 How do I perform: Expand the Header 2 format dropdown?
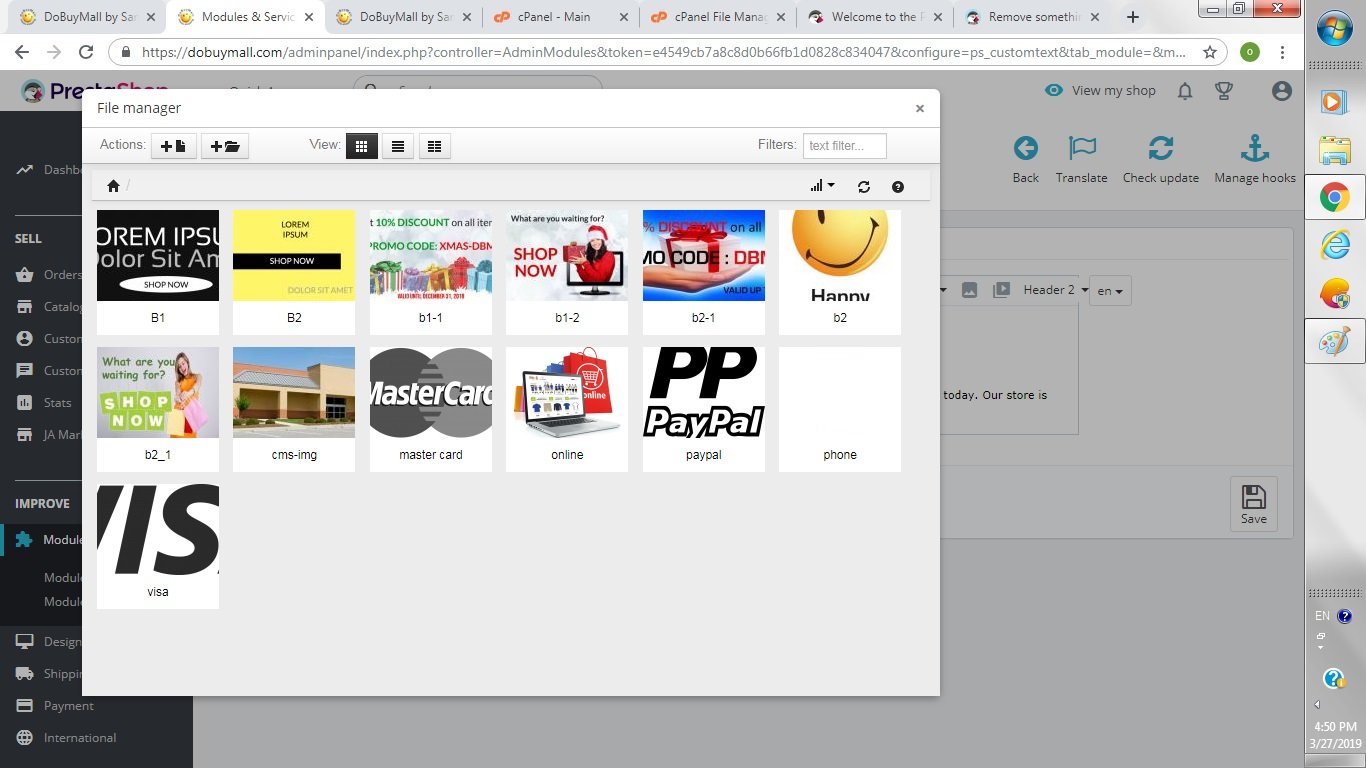click(x=1056, y=290)
